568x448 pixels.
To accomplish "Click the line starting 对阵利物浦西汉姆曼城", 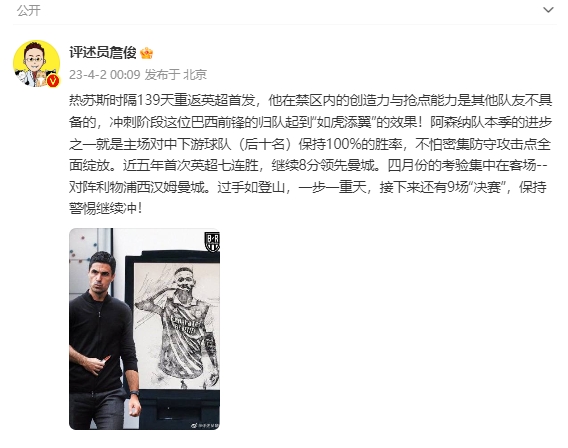I will [x=308, y=187].
